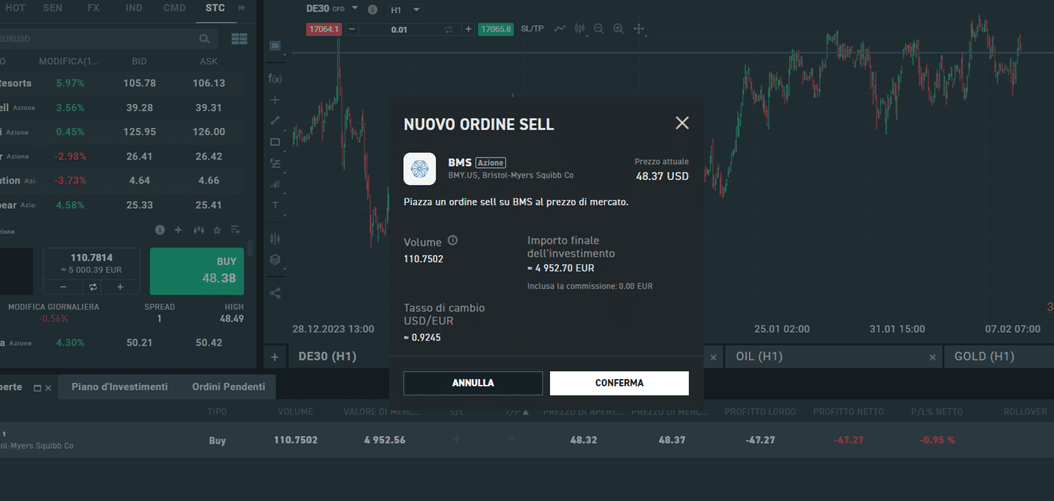Sort by MODIFICA column header

coord(69,61)
